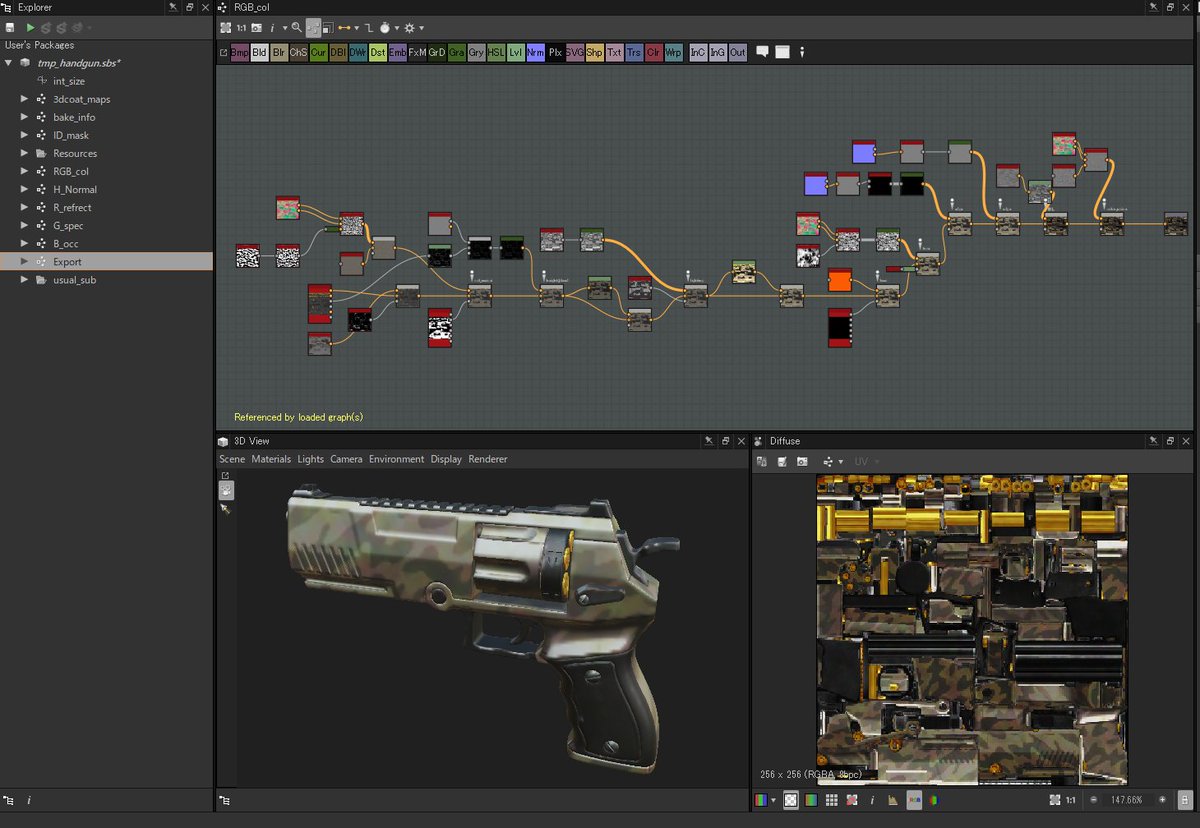Open the graph settings gear dropdown
Image resolution: width=1200 pixels, height=828 pixels.
422,27
